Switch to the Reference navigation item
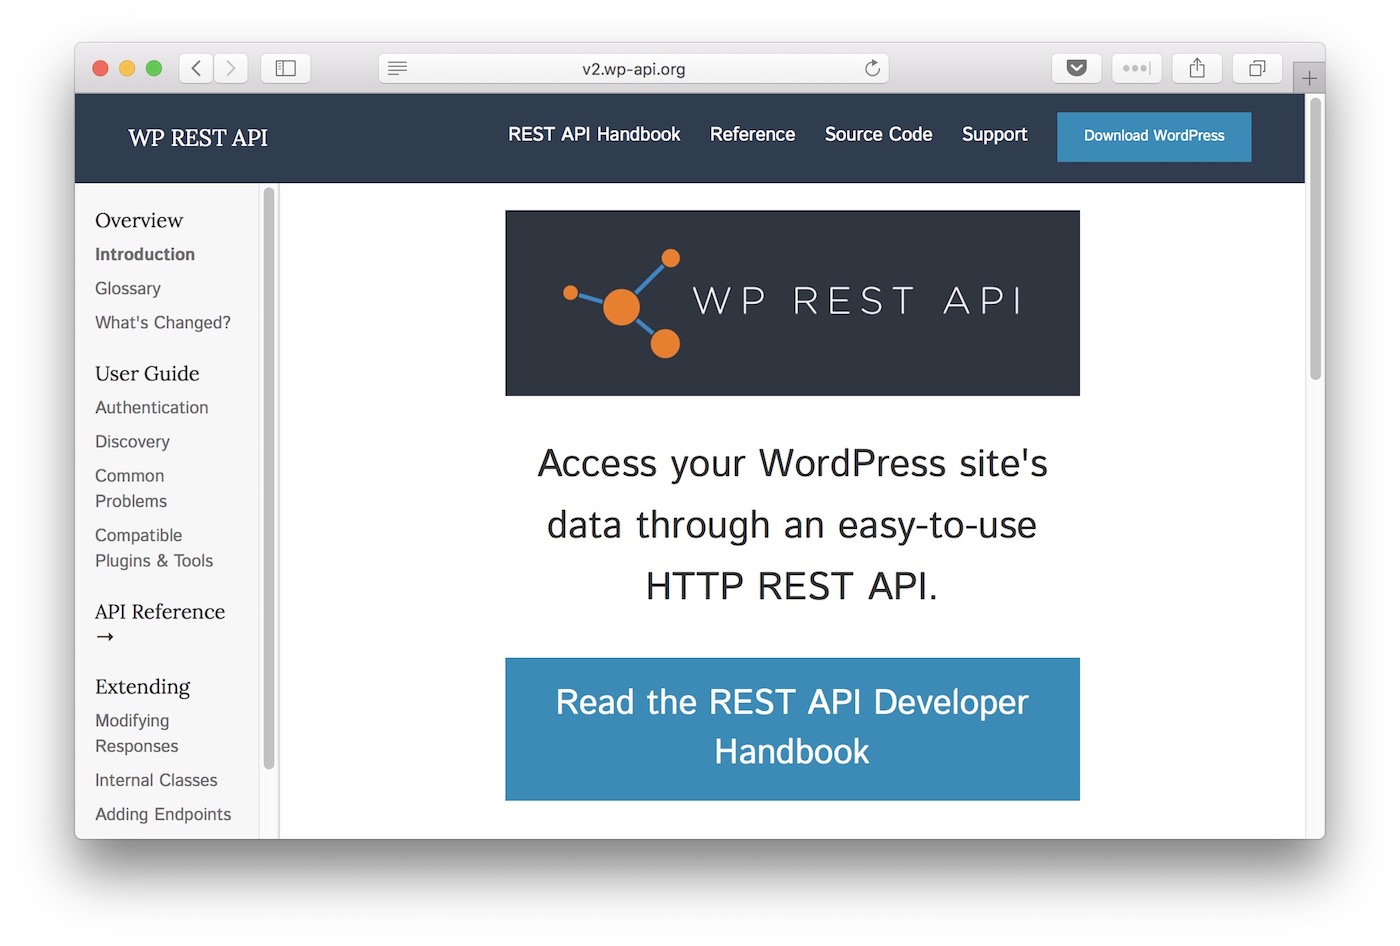Screen dimensions: 1400x946 (x=752, y=134)
